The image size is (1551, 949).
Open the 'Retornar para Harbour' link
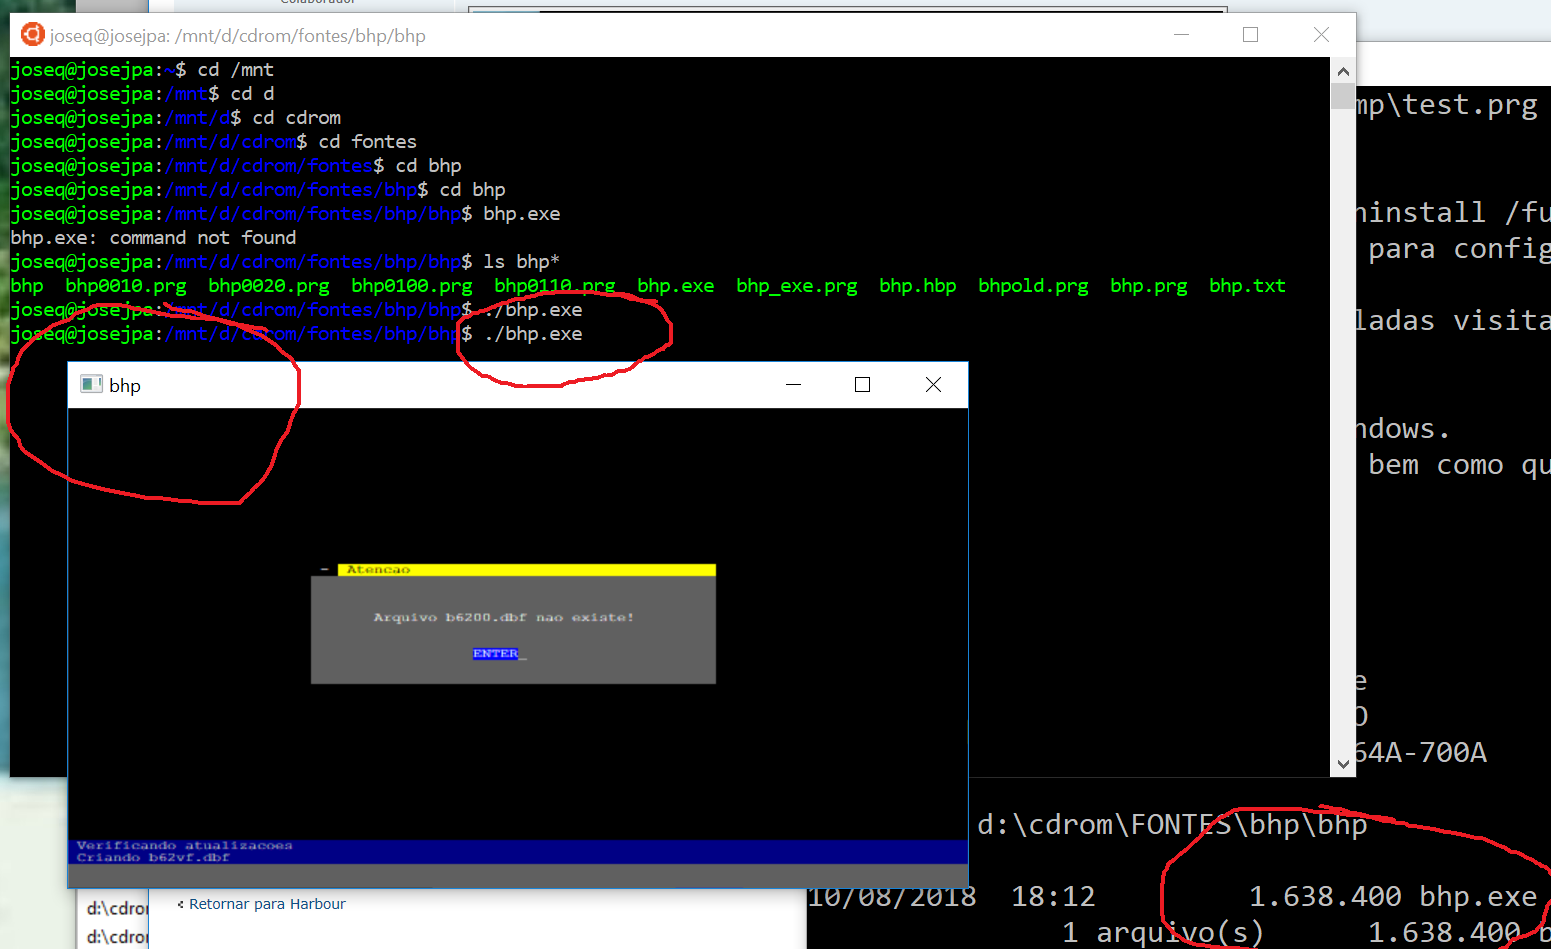point(267,904)
